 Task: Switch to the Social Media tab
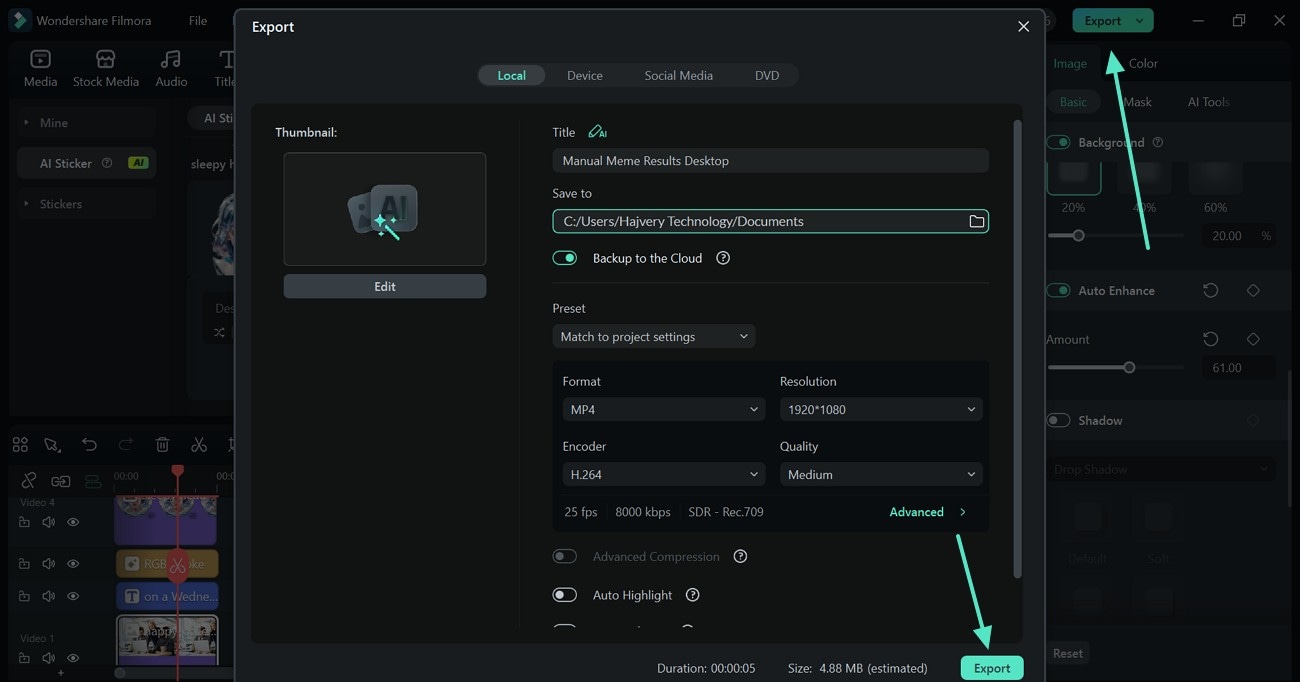(x=678, y=75)
